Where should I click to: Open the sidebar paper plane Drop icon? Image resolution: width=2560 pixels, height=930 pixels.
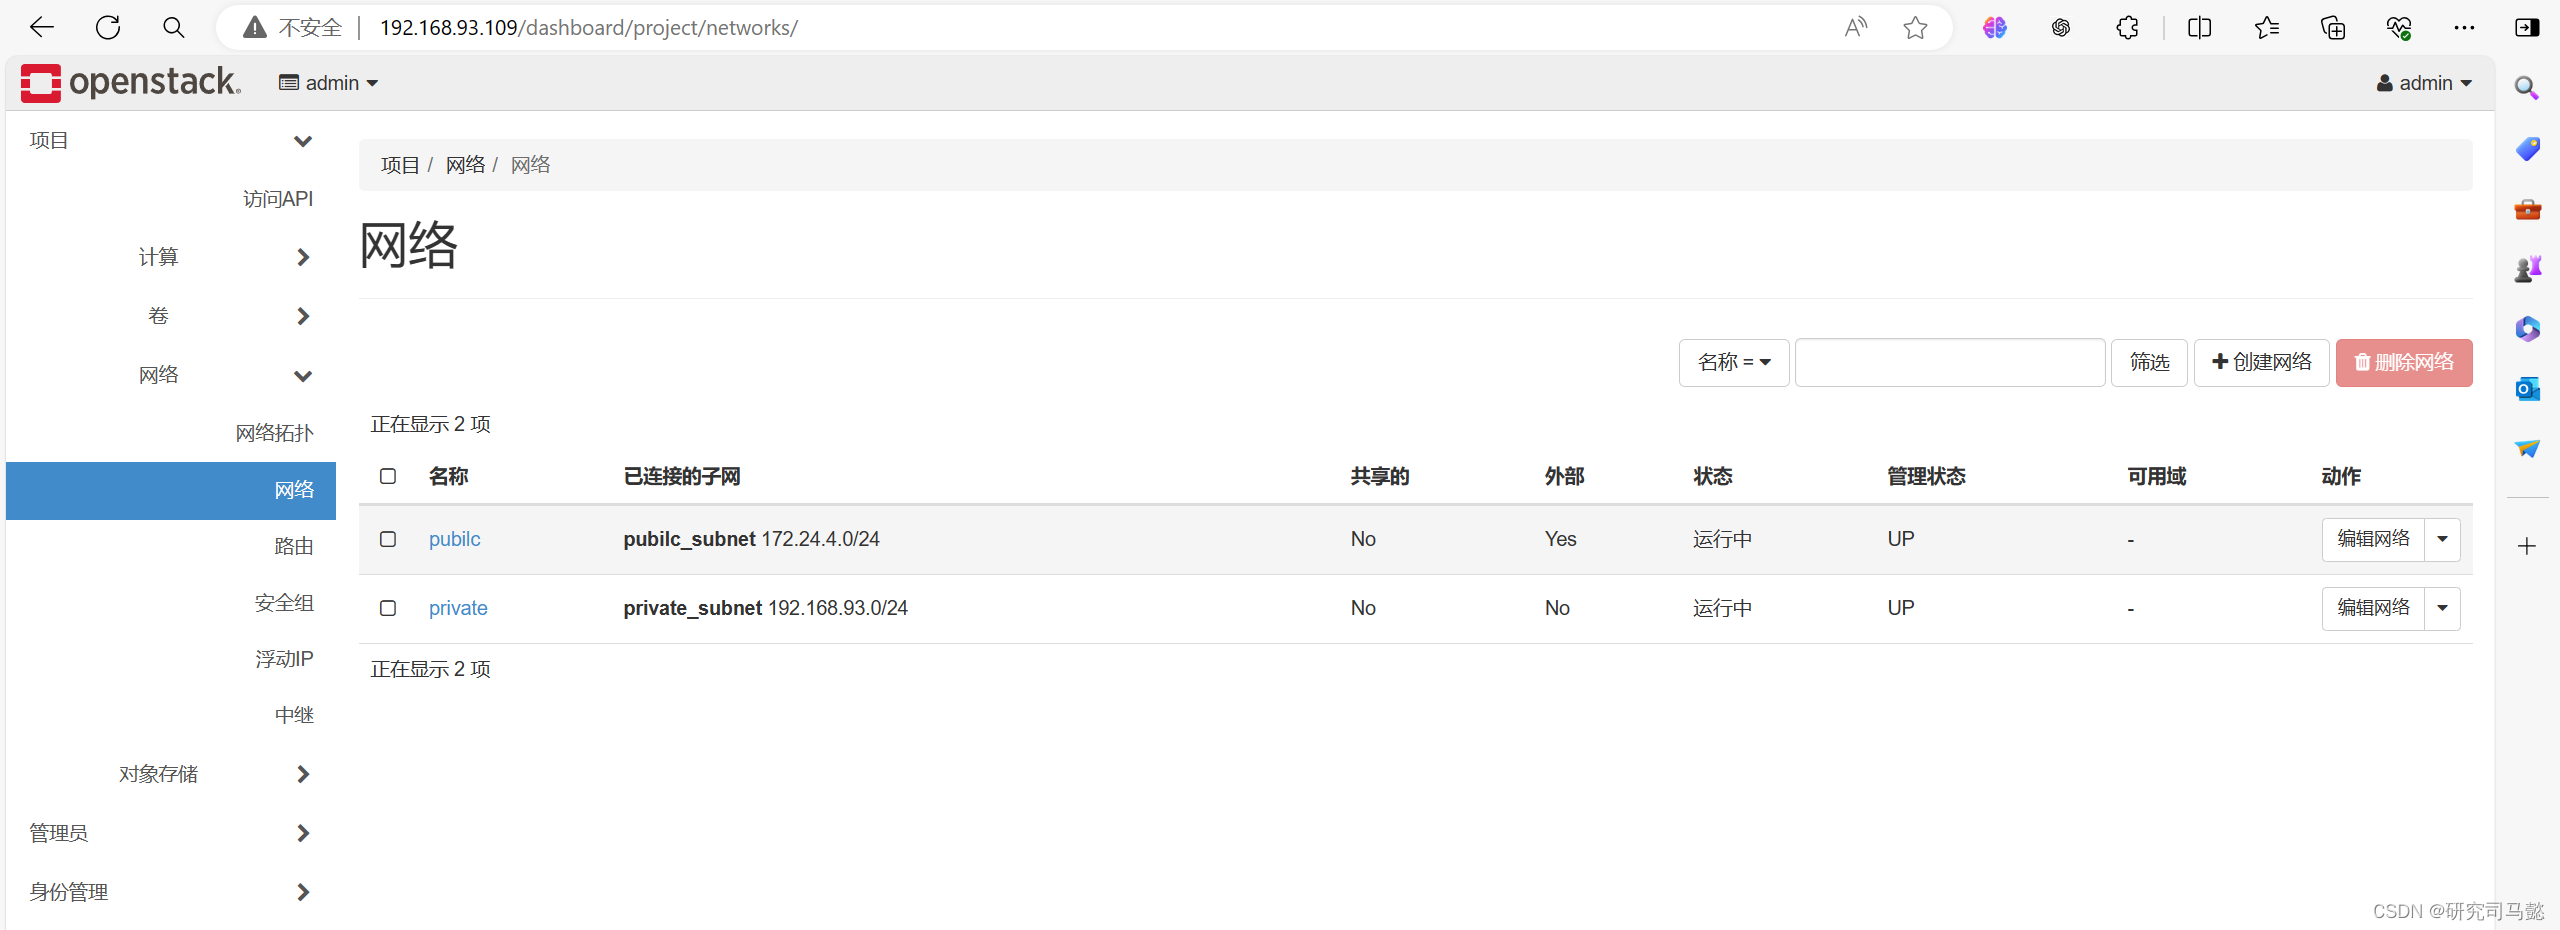tap(2527, 448)
